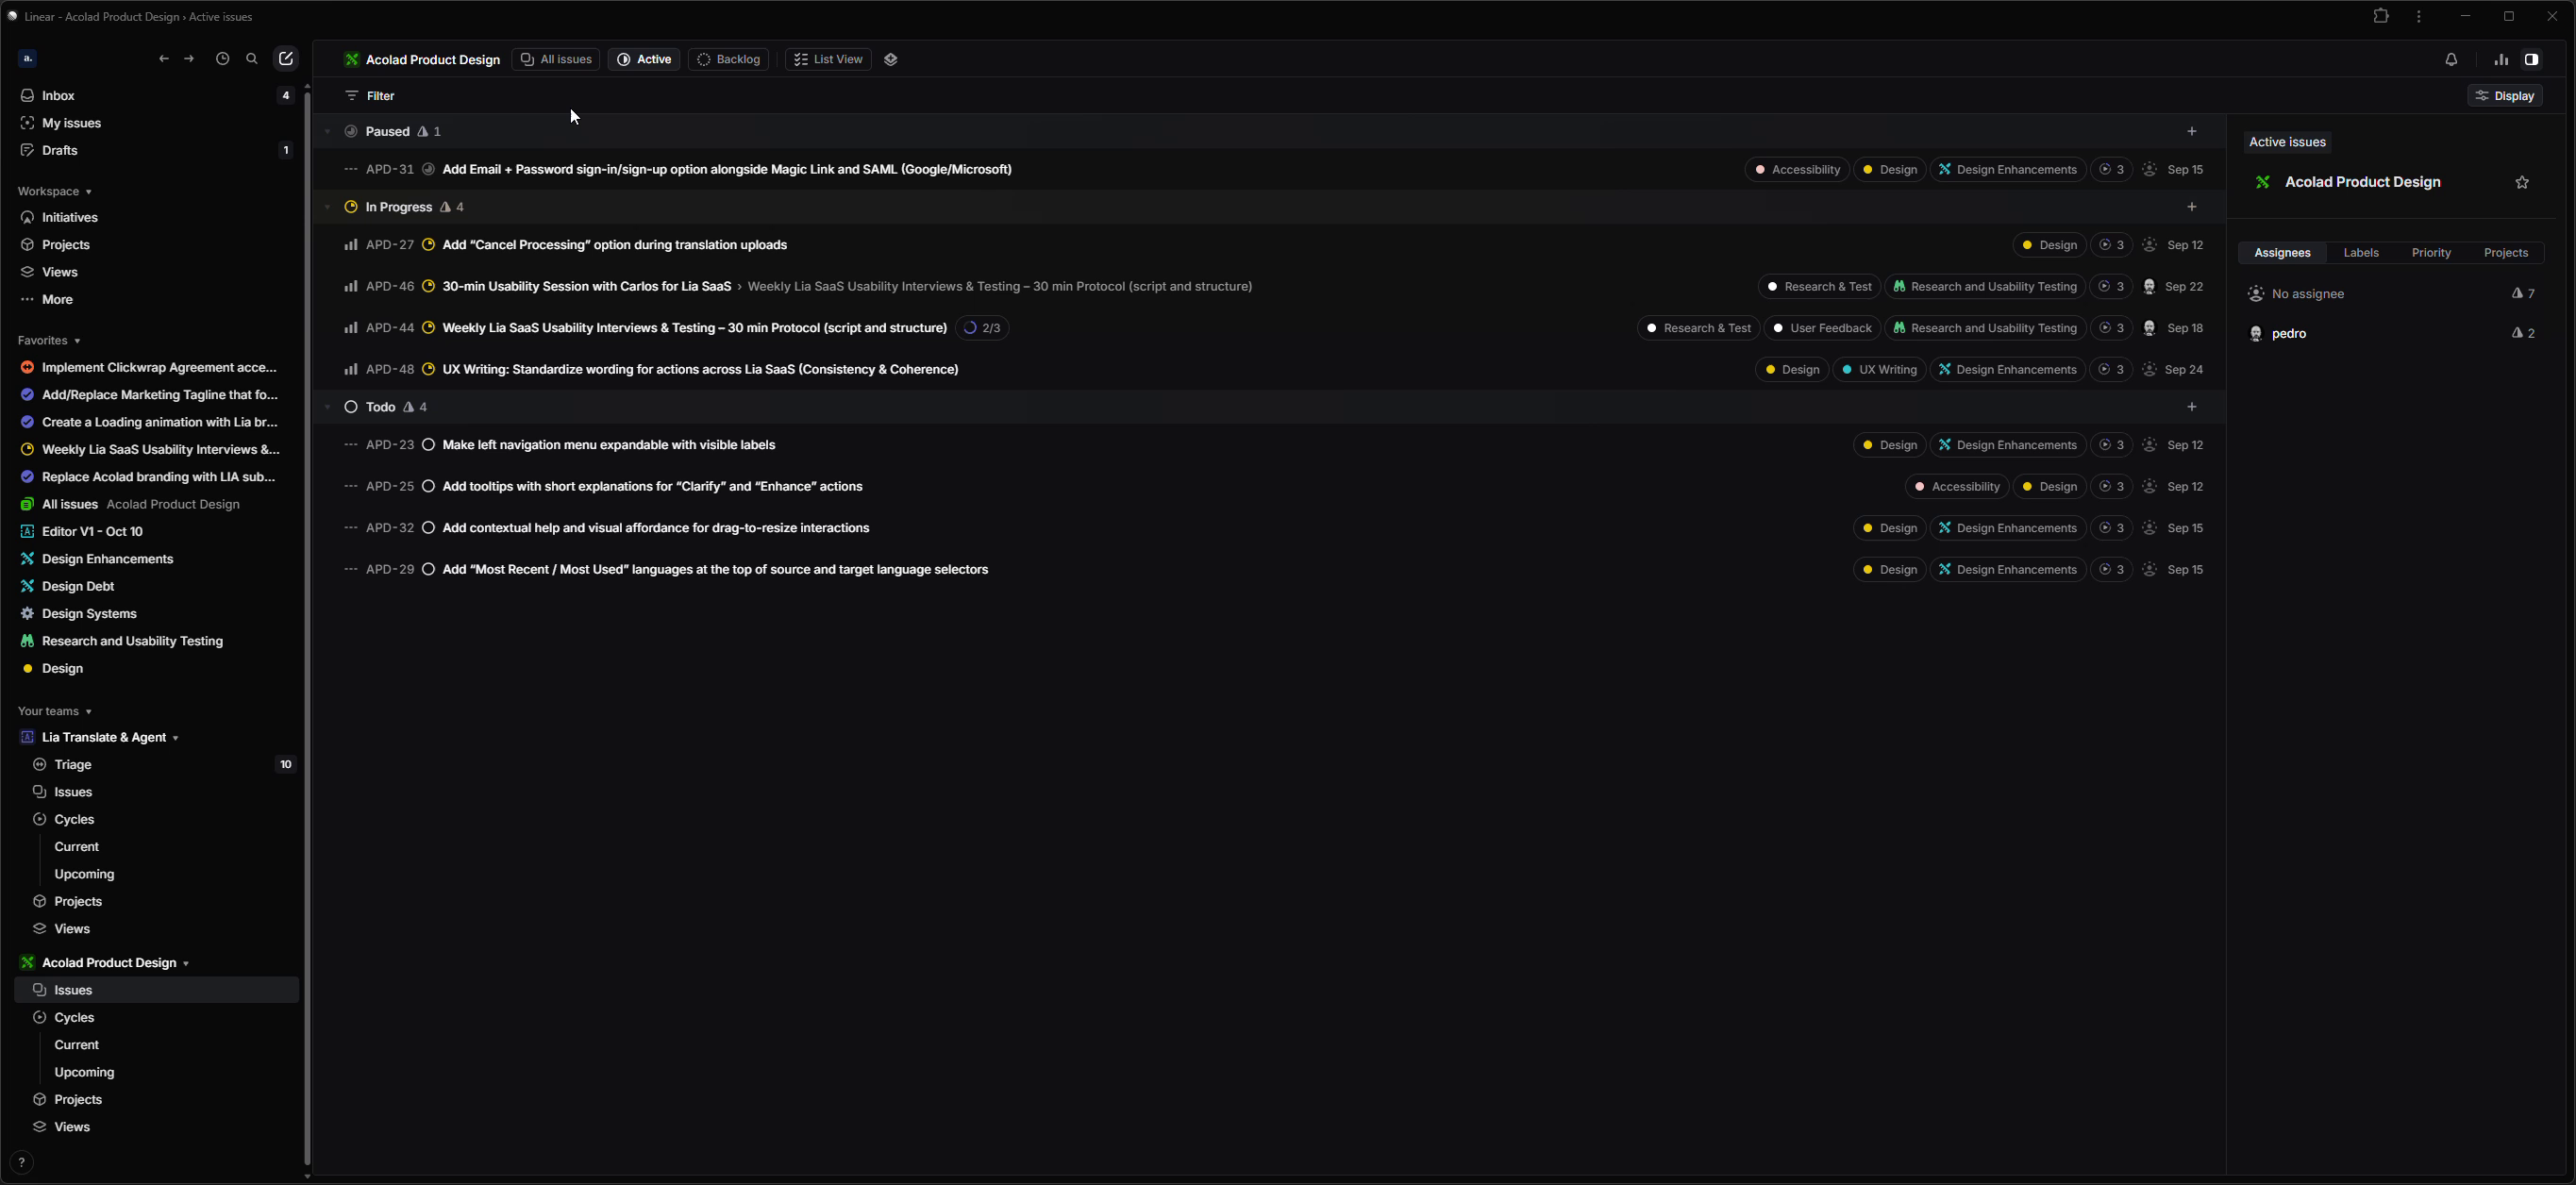Viewport: 2576px width, 1185px height.
Task: Expand the Acolad Product Design team dropdown
Action: 186,964
